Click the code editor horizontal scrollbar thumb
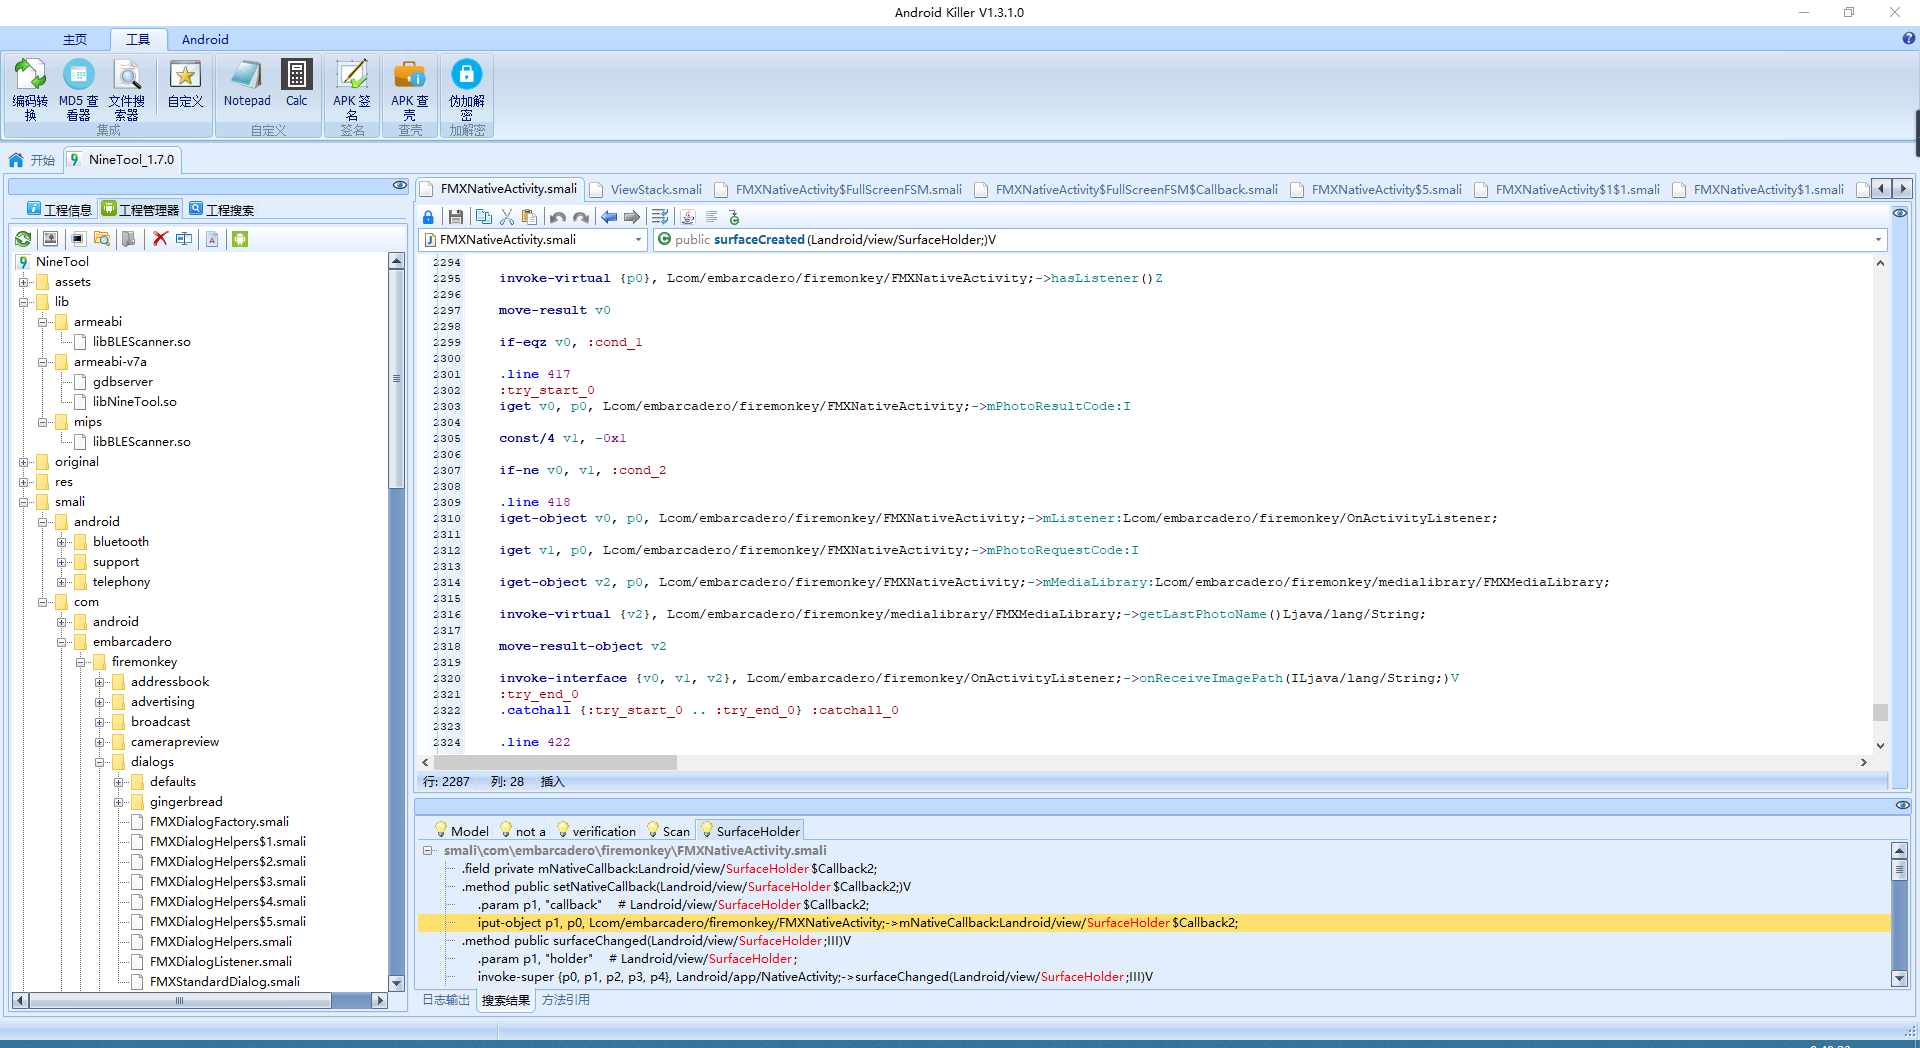 [555, 763]
